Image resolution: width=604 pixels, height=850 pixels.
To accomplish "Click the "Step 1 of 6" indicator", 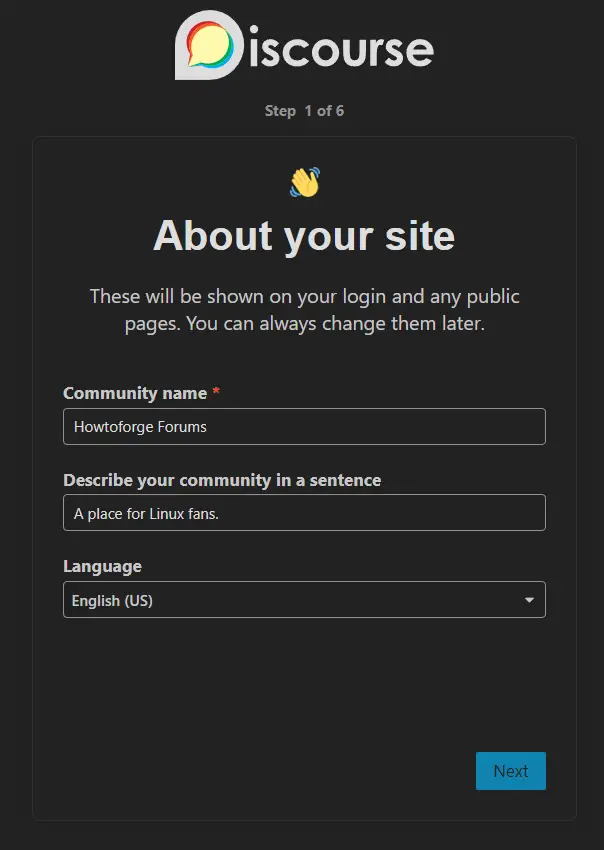I will click(304, 110).
